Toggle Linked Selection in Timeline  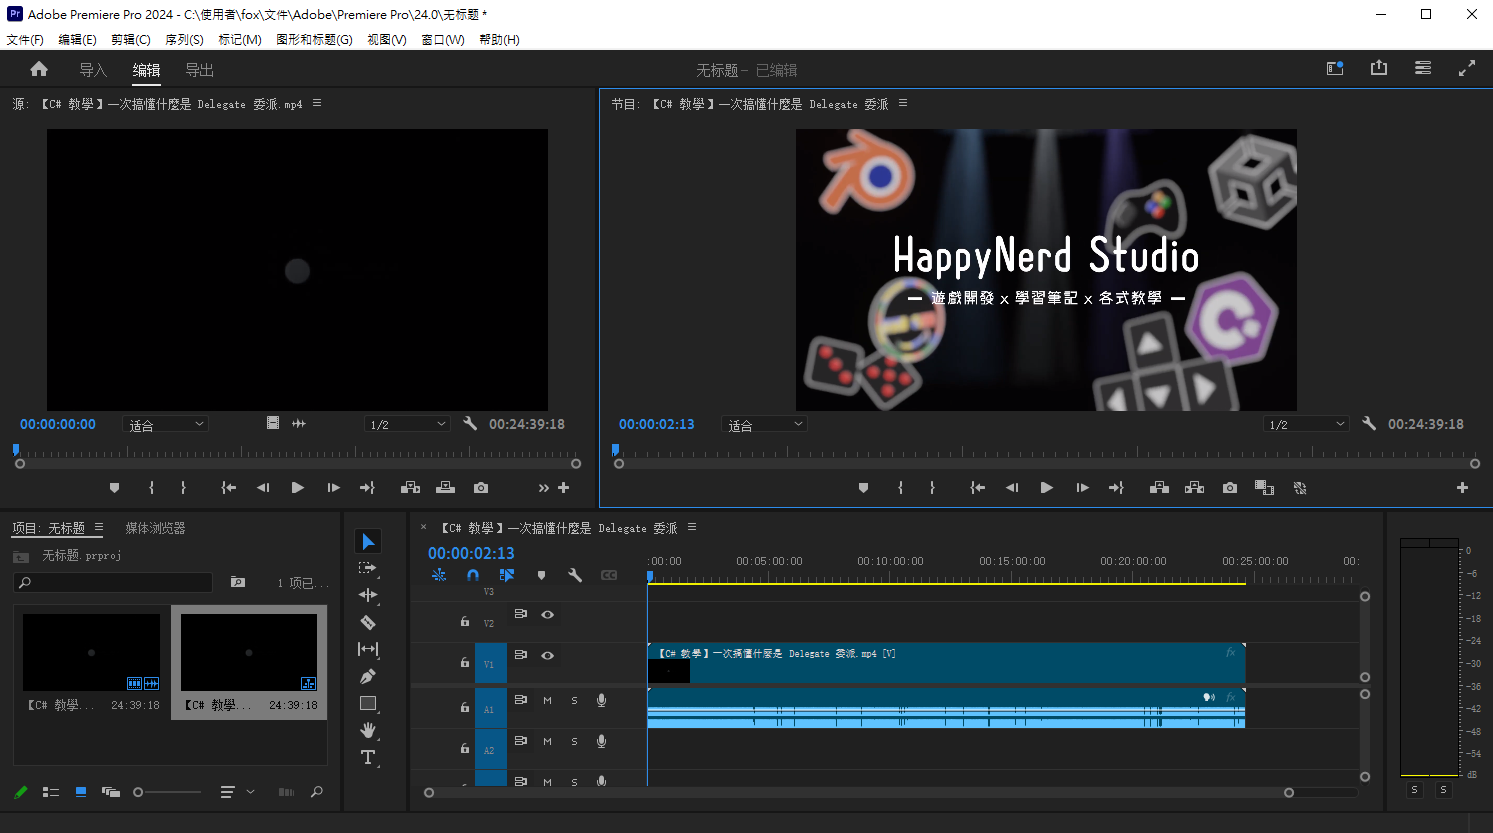click(507, 575)
